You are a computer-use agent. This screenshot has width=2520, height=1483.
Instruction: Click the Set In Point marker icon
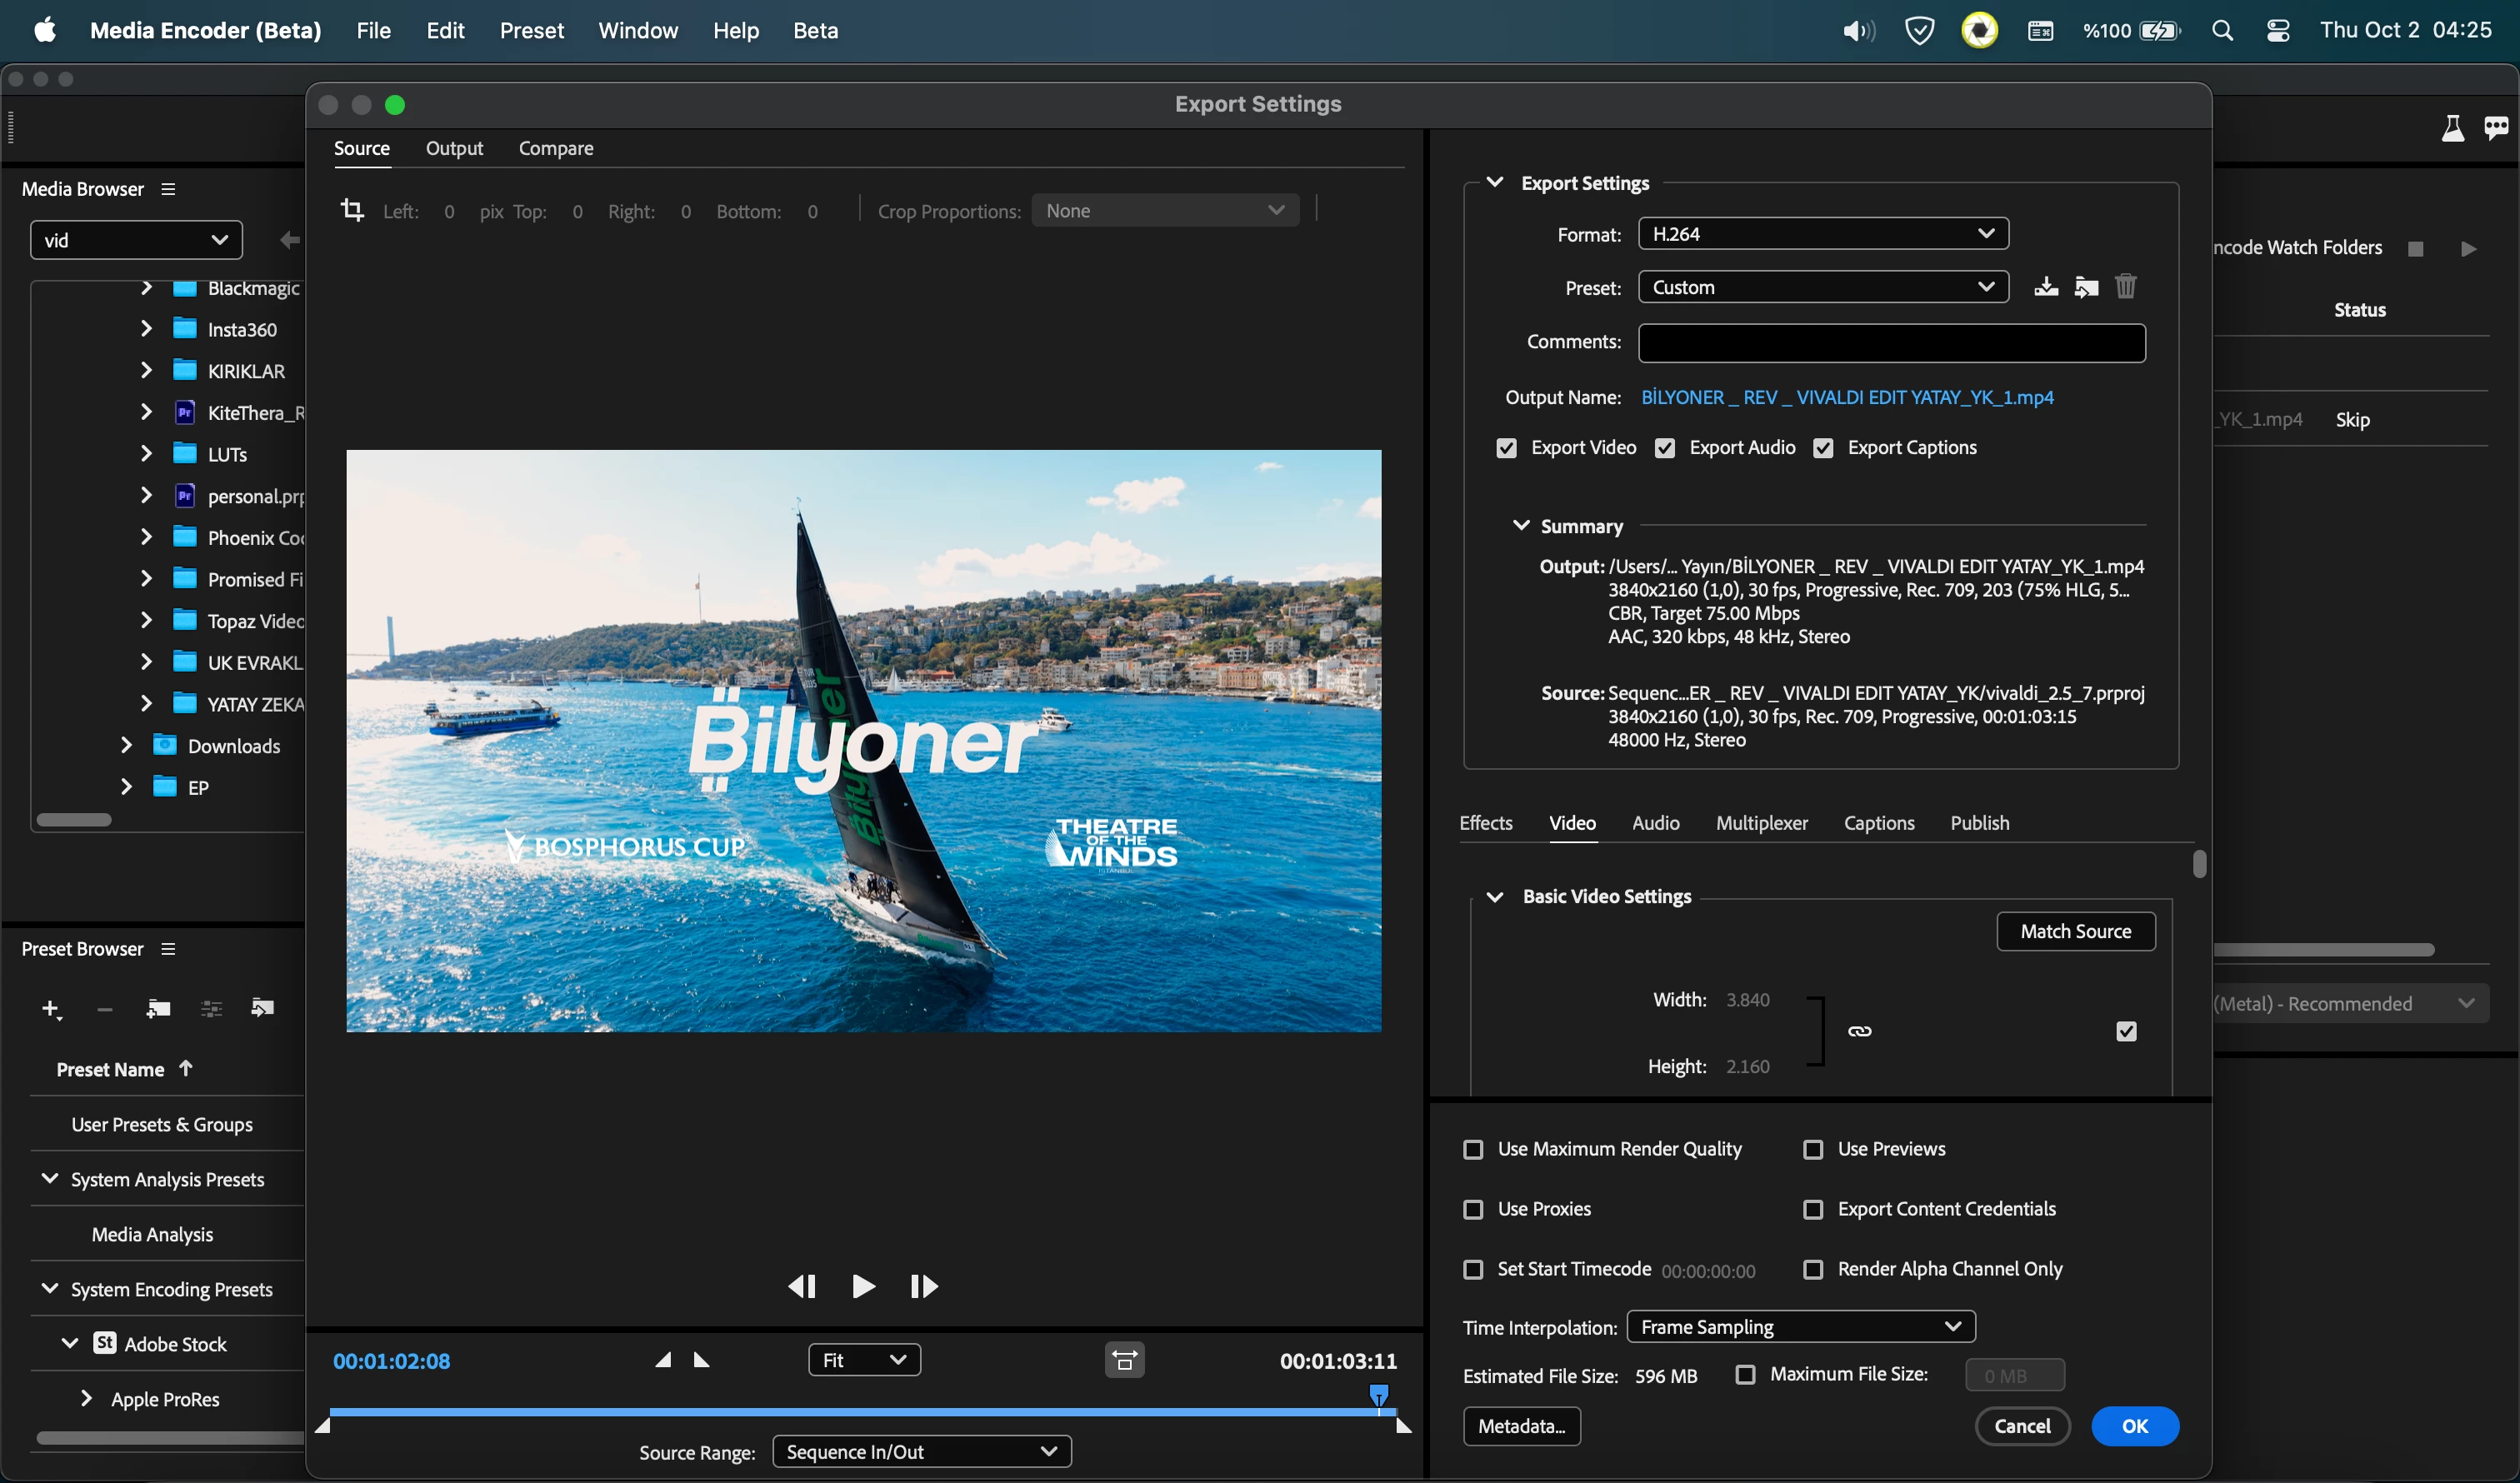663,1360
